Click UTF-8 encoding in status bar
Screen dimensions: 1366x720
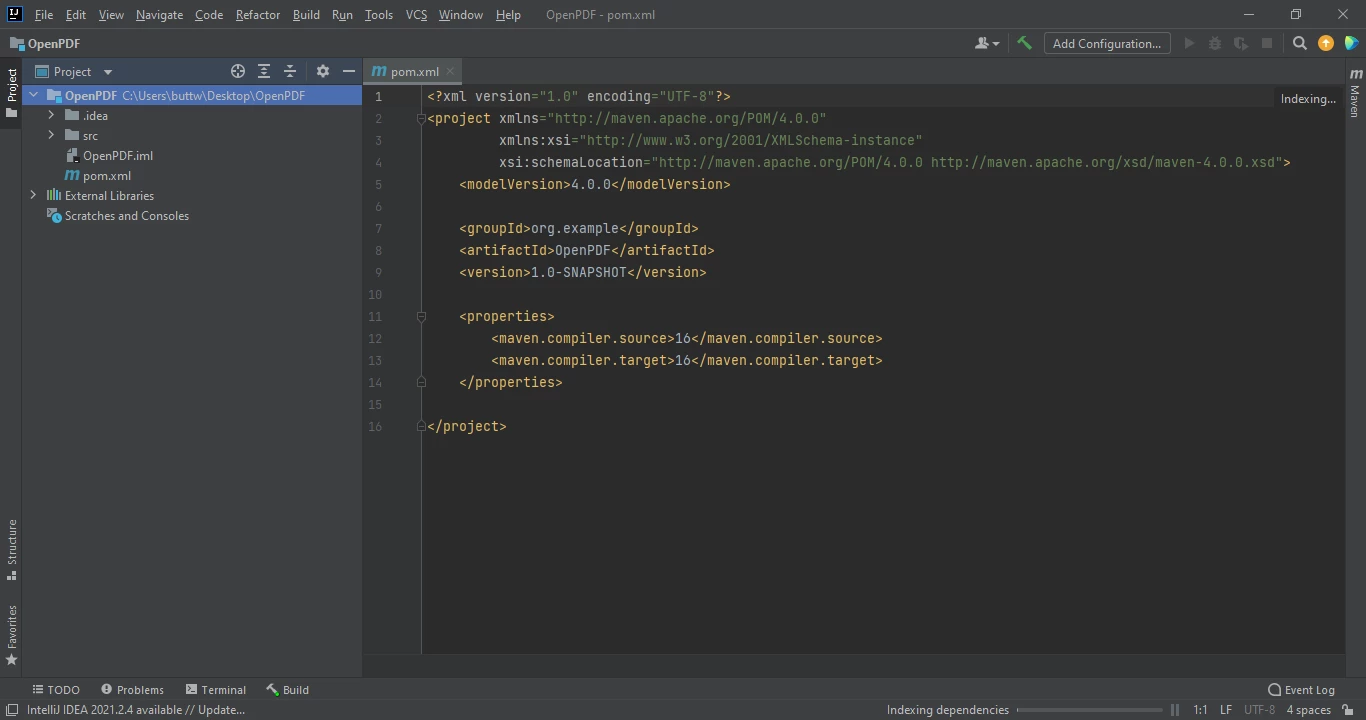click(x=1259, y=710)
